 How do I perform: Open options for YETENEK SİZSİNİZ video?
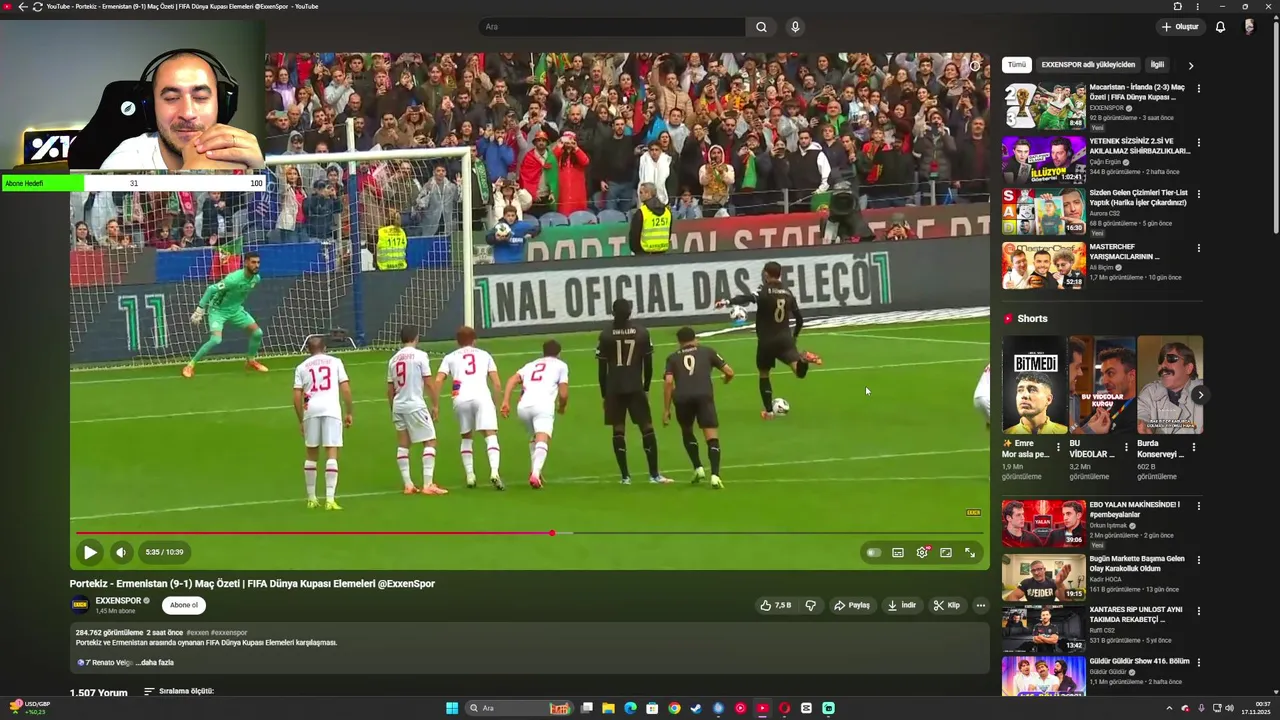pos(1198,142)
